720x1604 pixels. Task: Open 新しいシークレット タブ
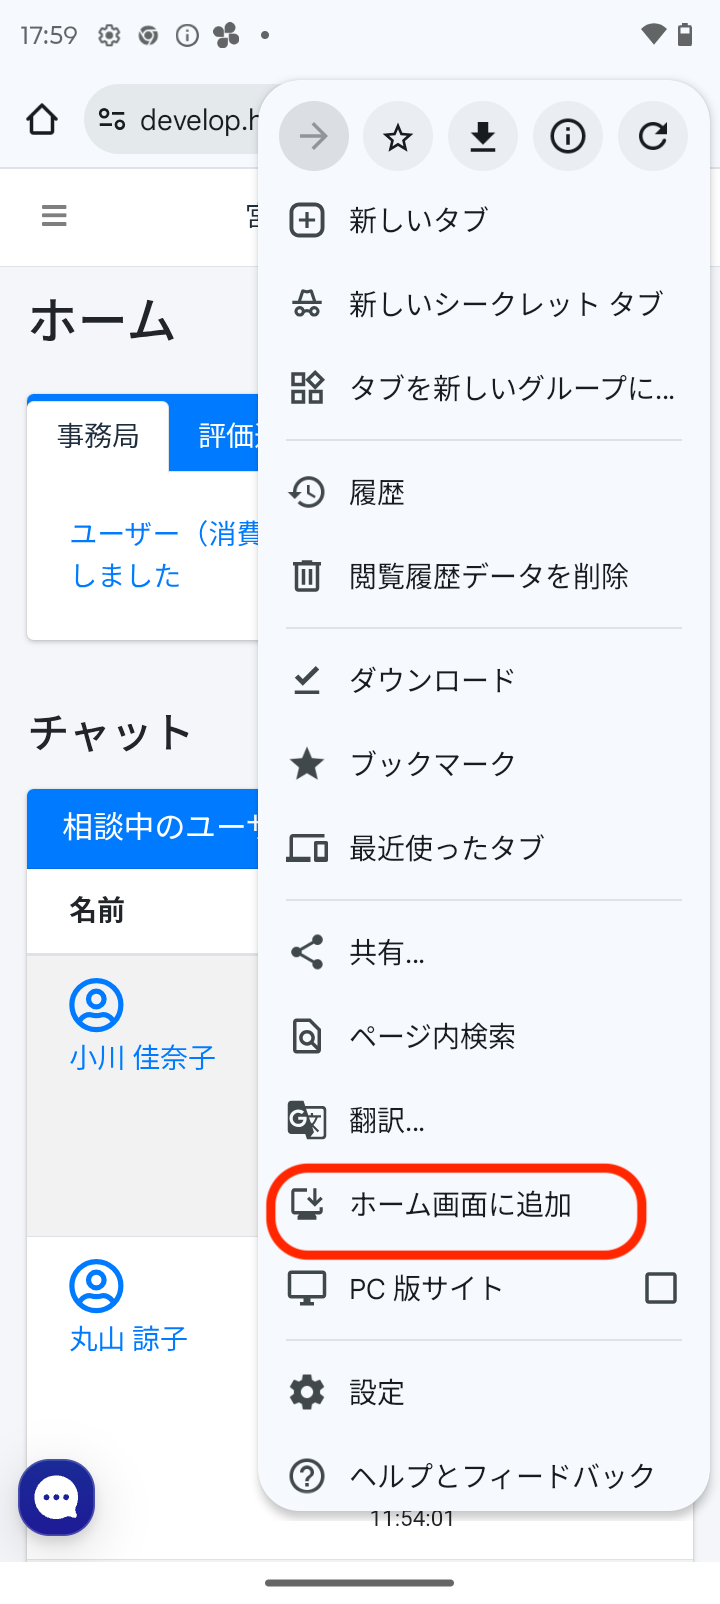(505, 304)
